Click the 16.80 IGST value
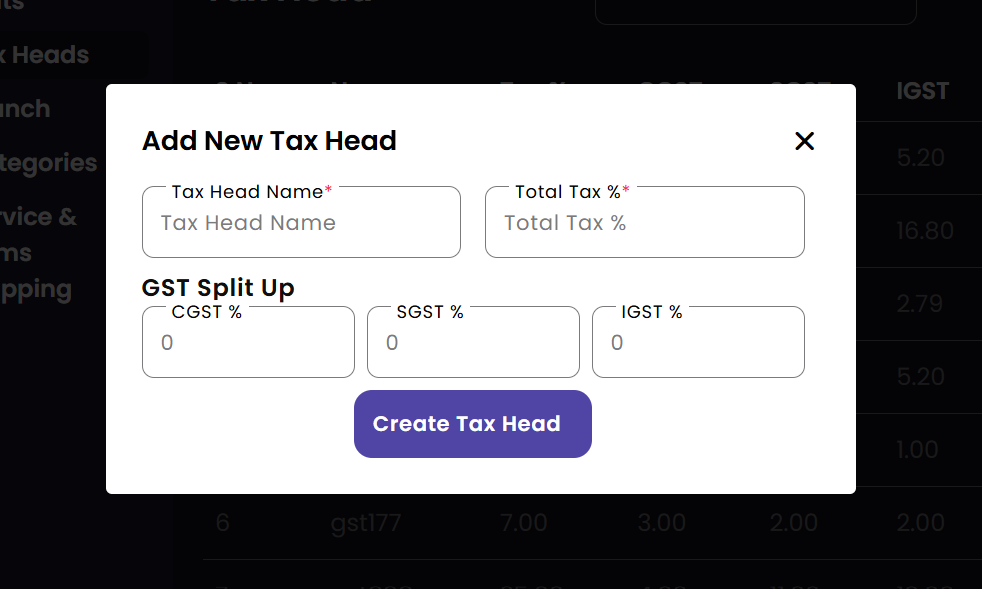982x589 pixels. pyautogui.click(x=924, y=231)
